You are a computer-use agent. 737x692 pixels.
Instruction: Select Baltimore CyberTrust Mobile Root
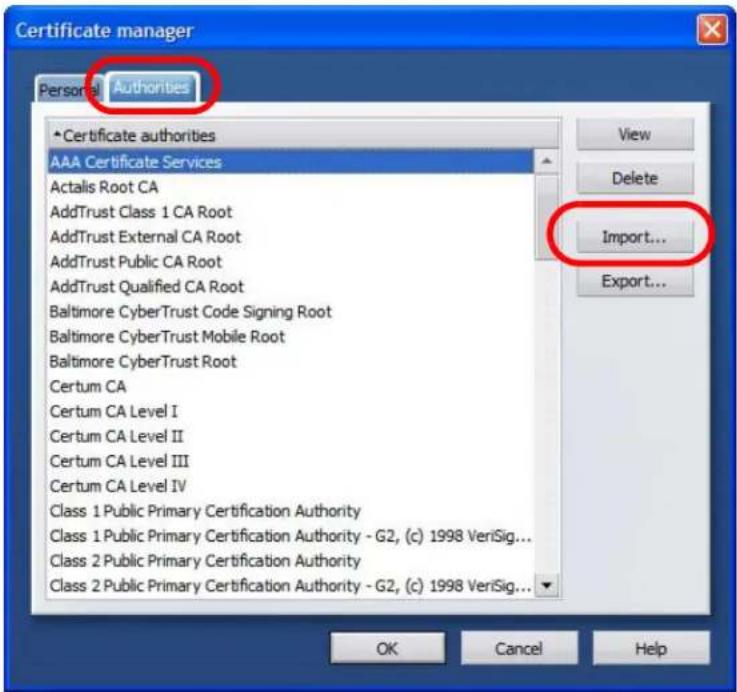pyautogui.click(x=290, y=337)
